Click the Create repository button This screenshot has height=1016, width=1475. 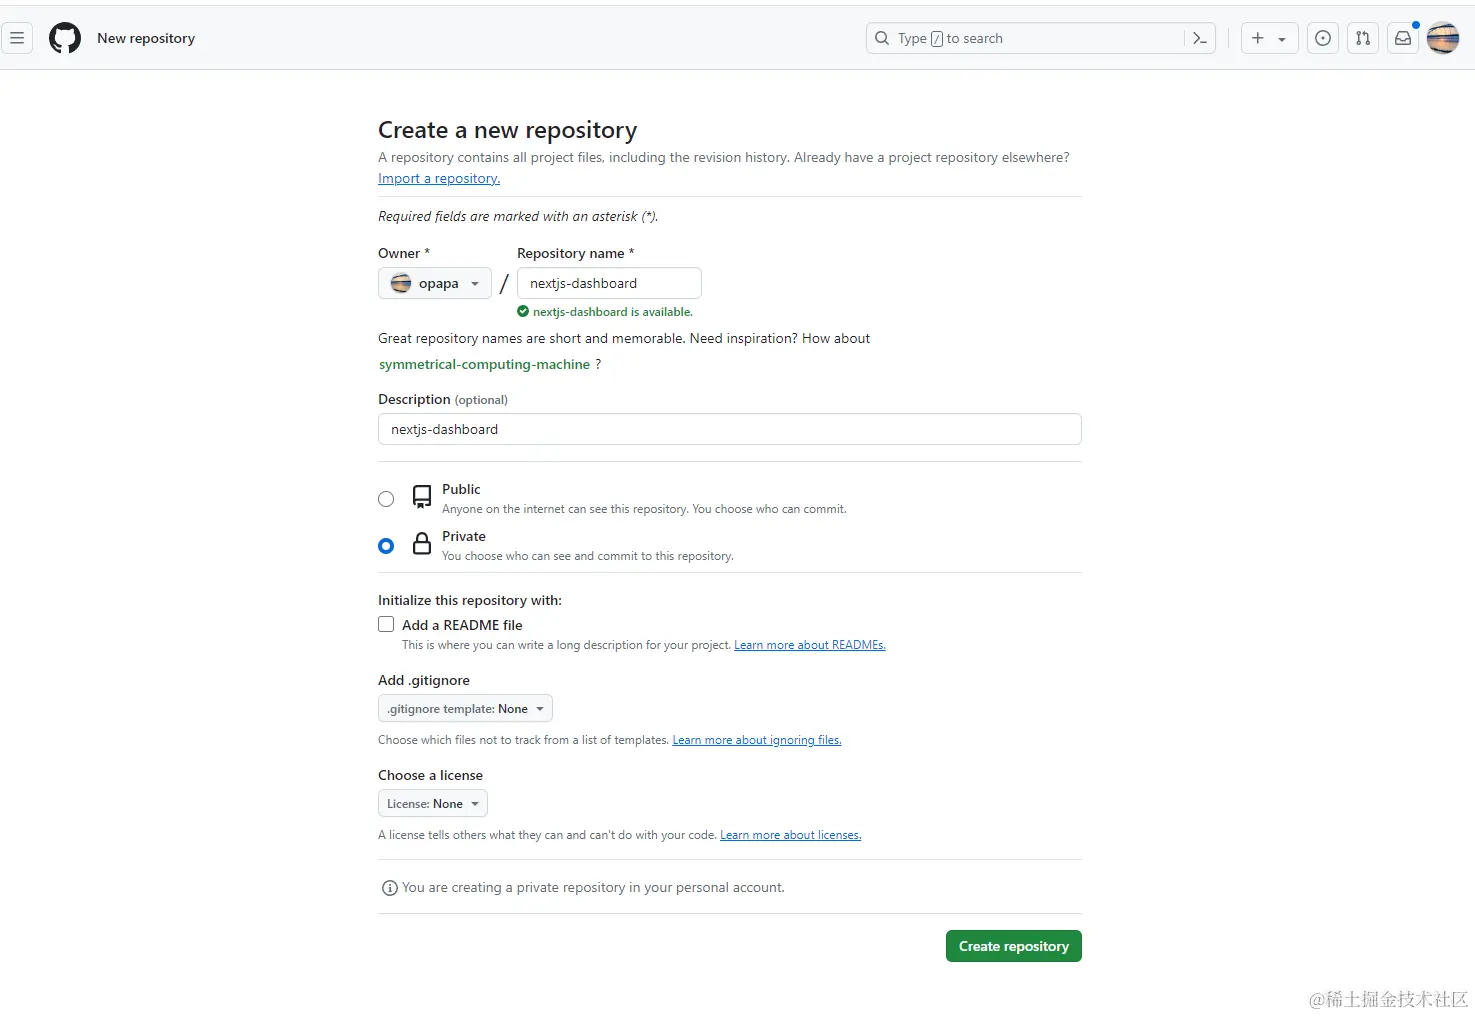(x=1013, y=946)
